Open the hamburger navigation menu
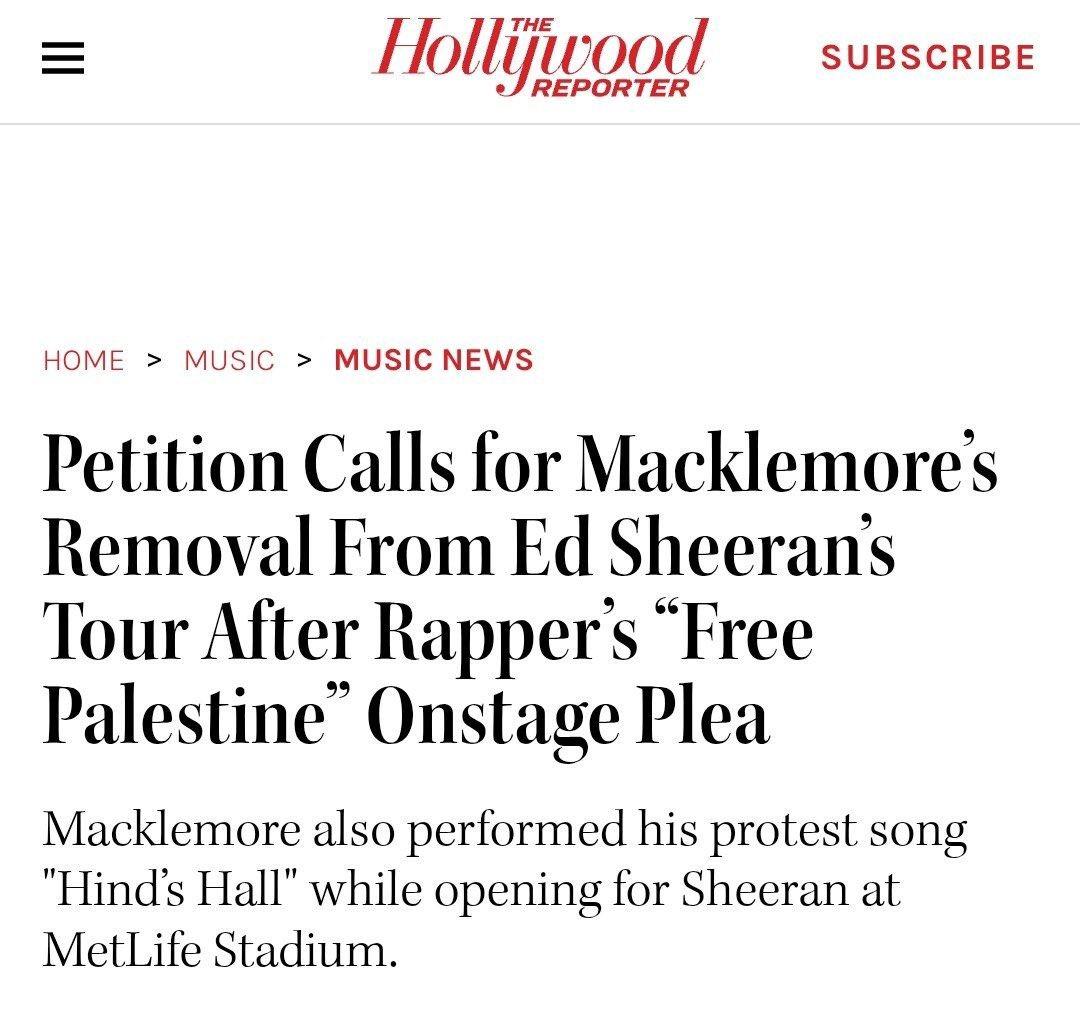The image size is (1080, 1011). (x=63, y=58)
